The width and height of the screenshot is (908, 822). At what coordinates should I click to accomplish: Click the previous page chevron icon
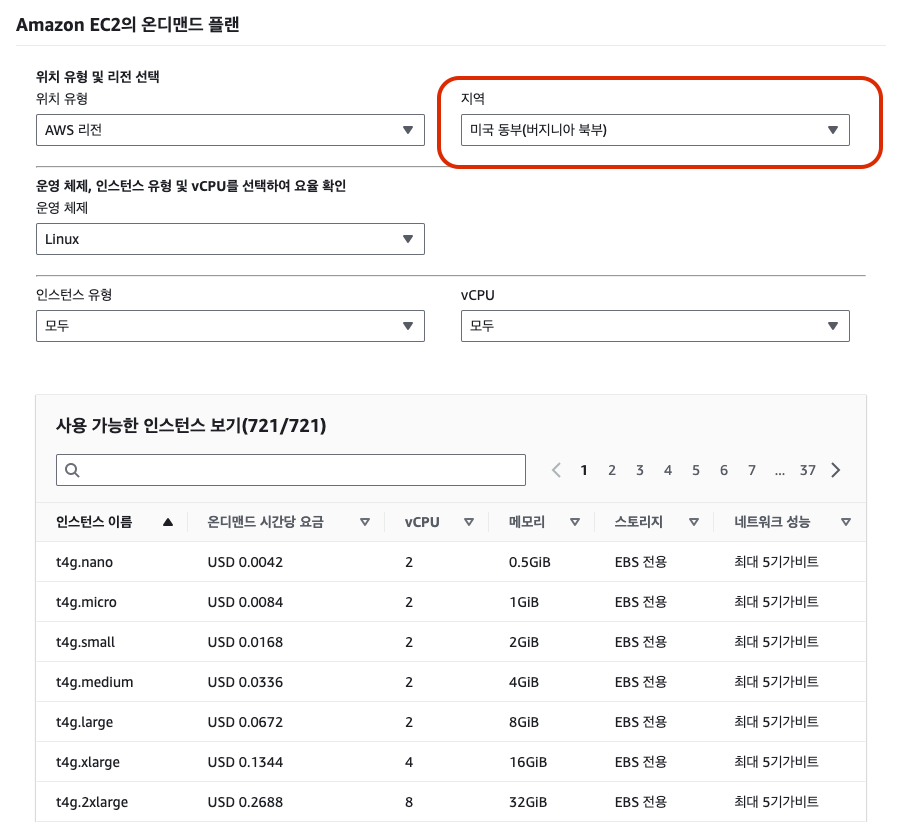[556, 470]
